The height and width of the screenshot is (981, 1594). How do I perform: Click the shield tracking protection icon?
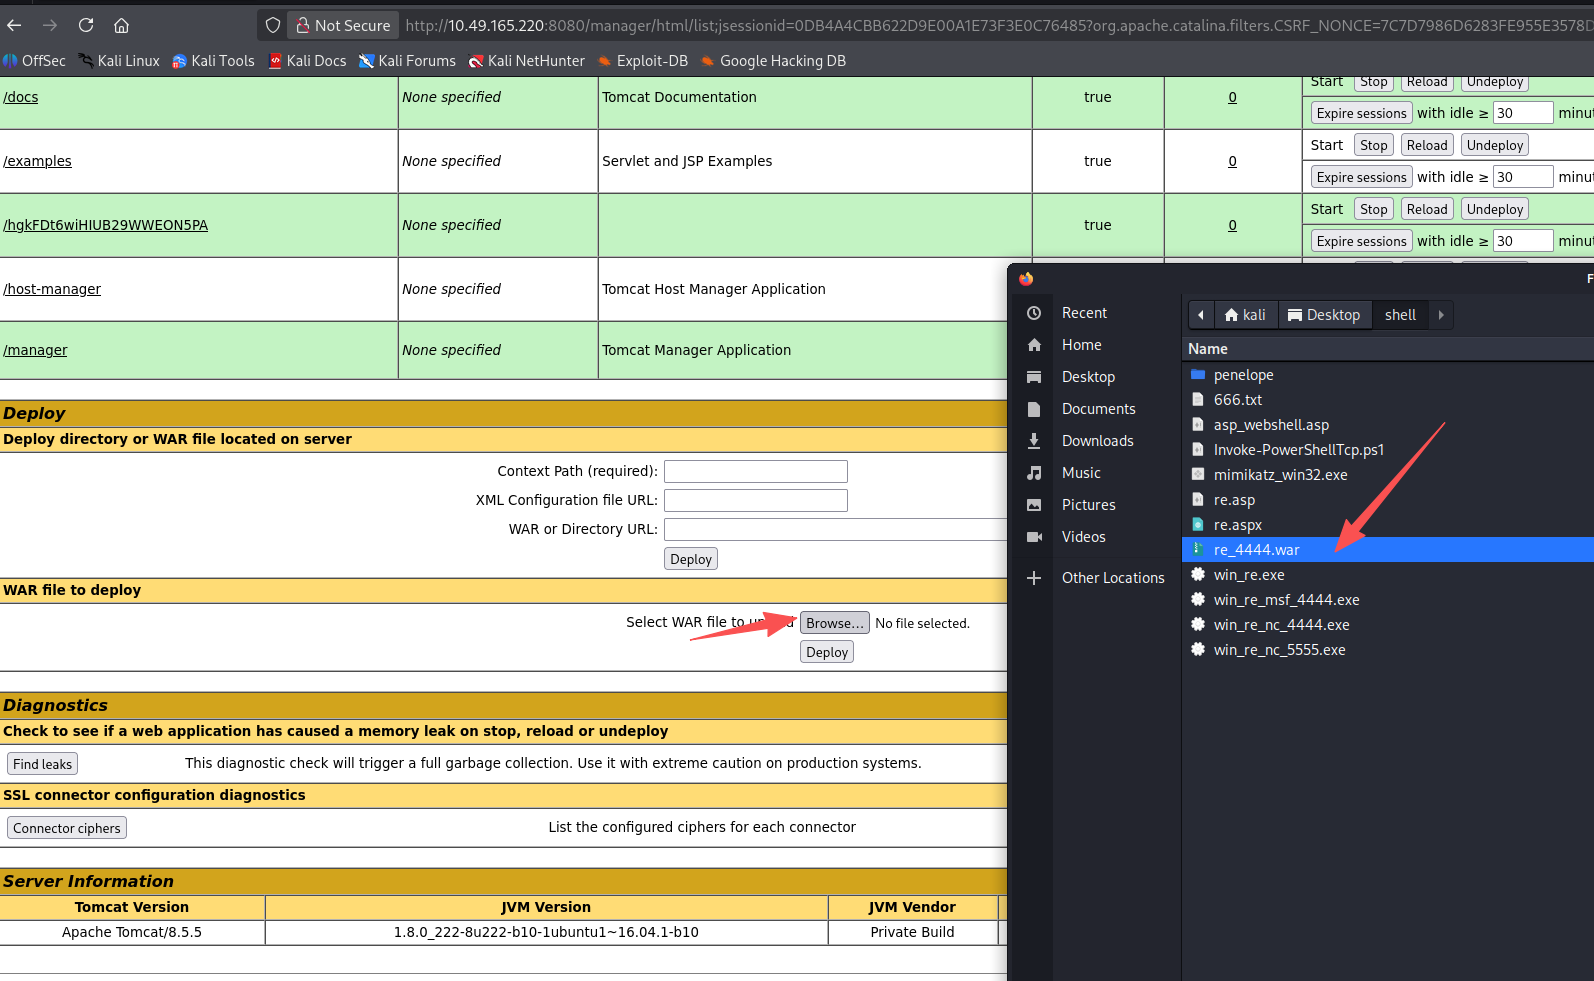point(273,25)
